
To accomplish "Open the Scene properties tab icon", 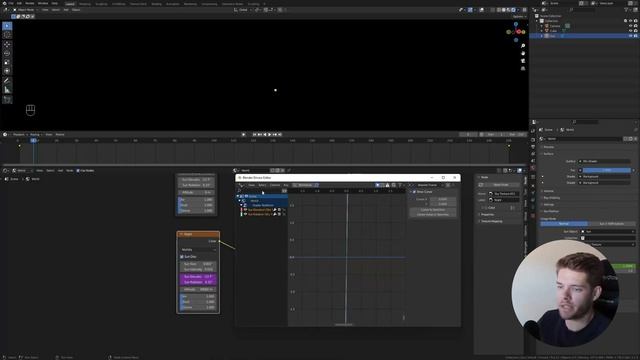I will (533, 161).
